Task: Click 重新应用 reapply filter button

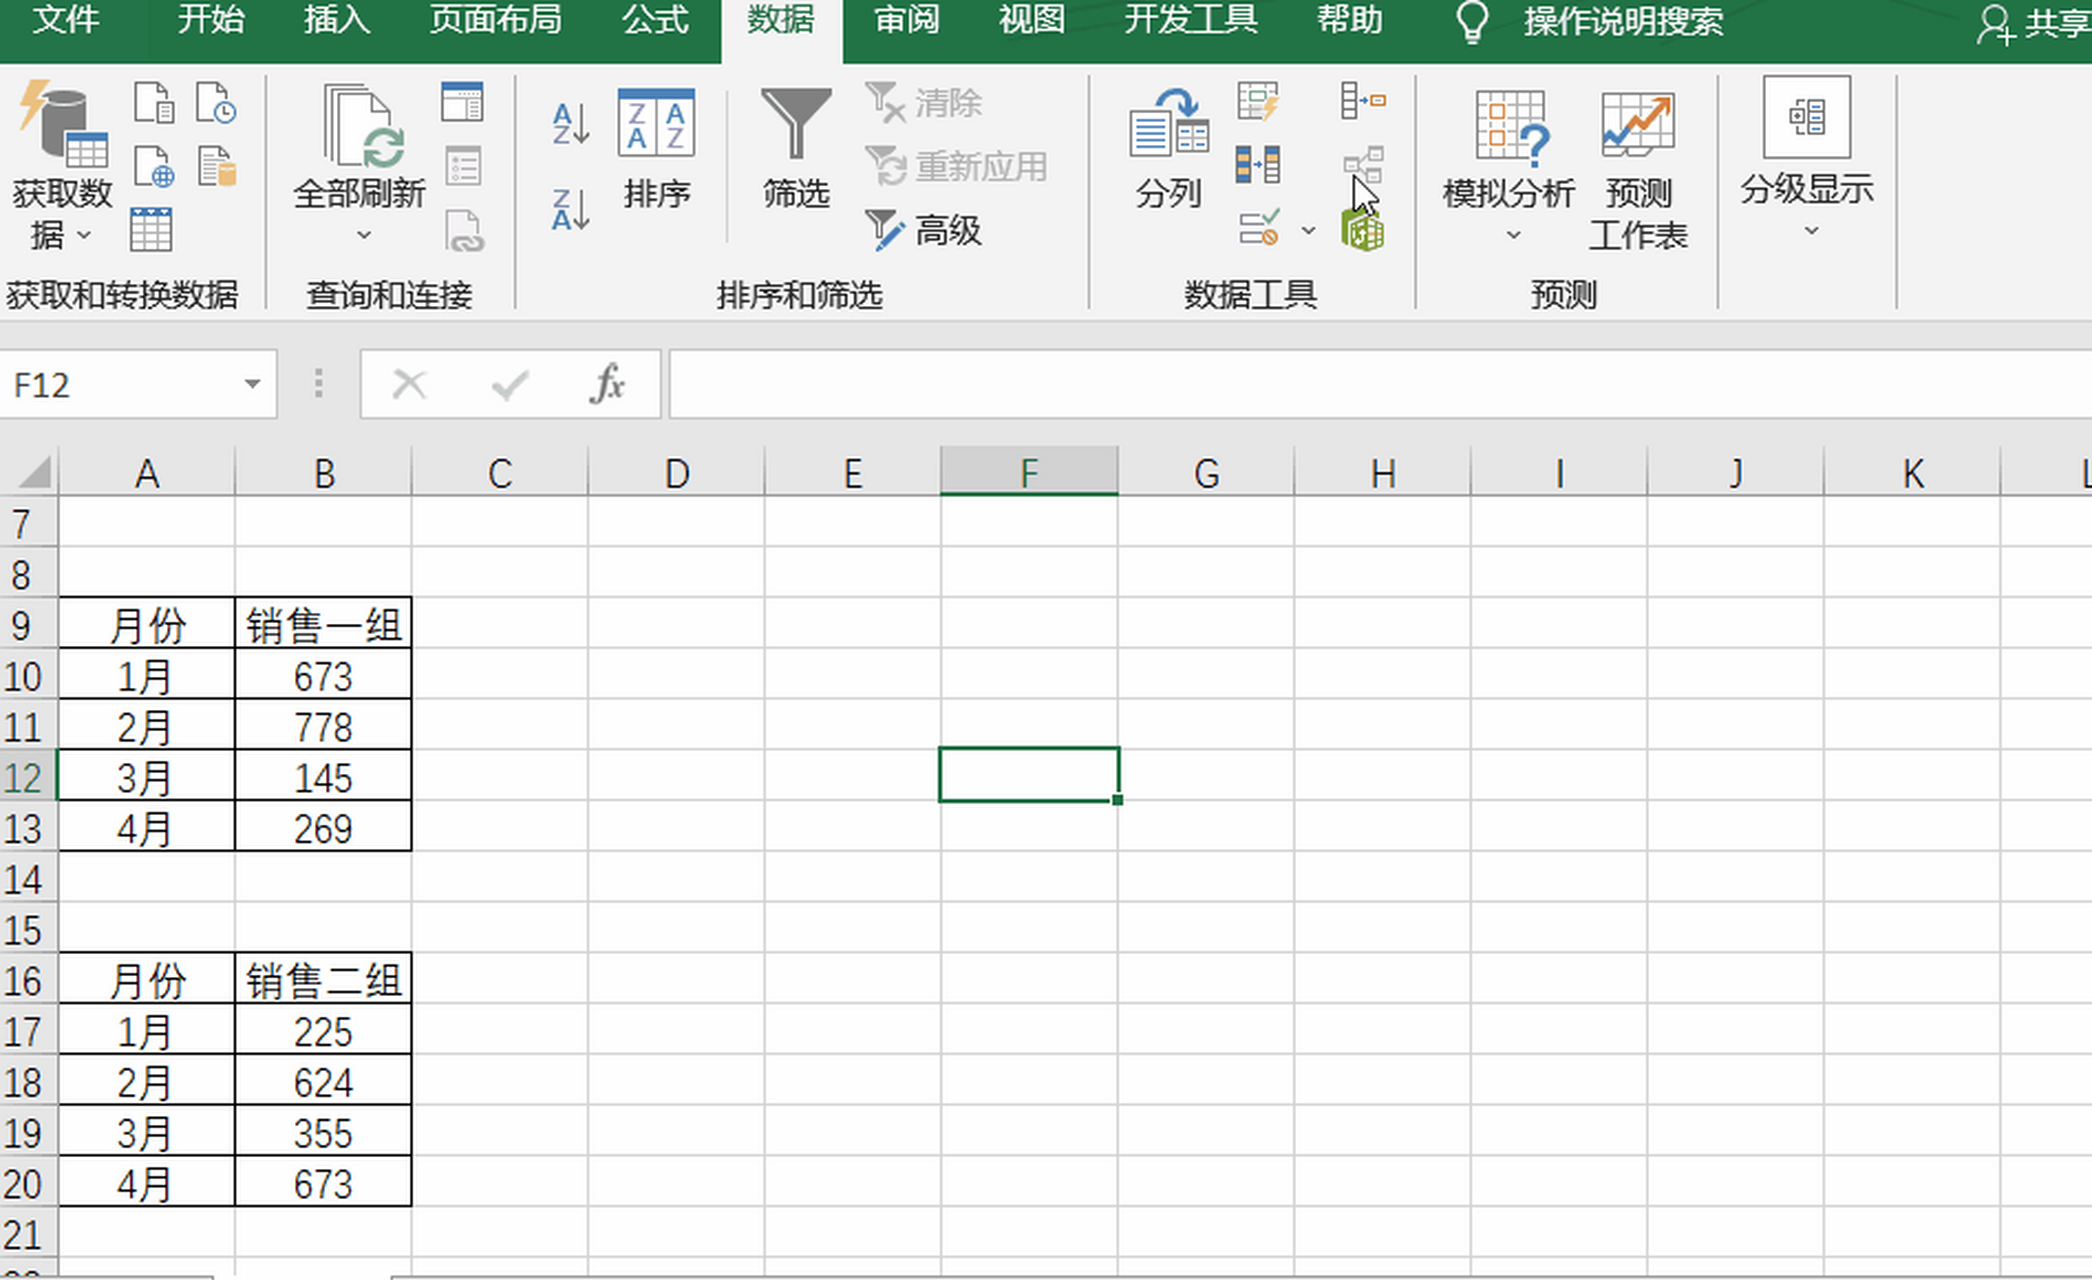Action: click(957, 166)
